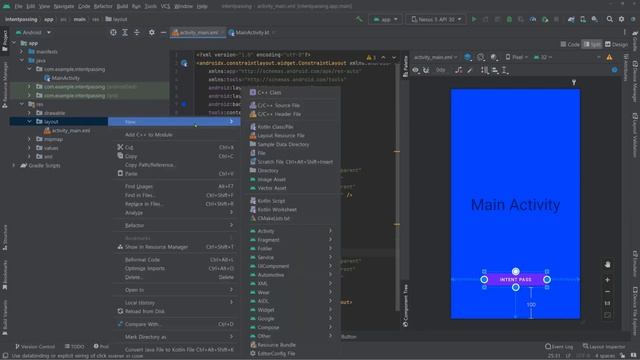Switch editor to Code view
This screenshot has width=640, height=360.
pyautogui.click(x=570, y=44)
